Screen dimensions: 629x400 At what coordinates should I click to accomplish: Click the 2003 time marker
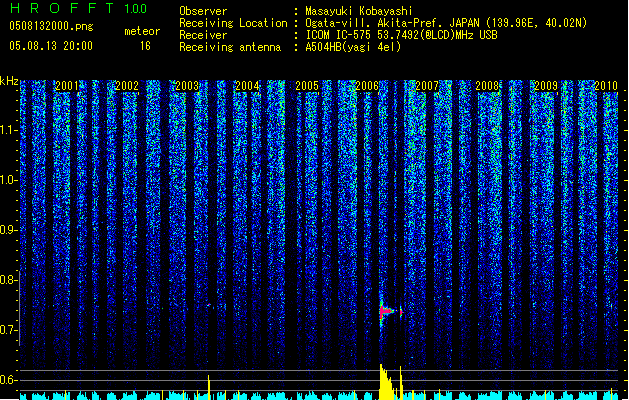187,86
